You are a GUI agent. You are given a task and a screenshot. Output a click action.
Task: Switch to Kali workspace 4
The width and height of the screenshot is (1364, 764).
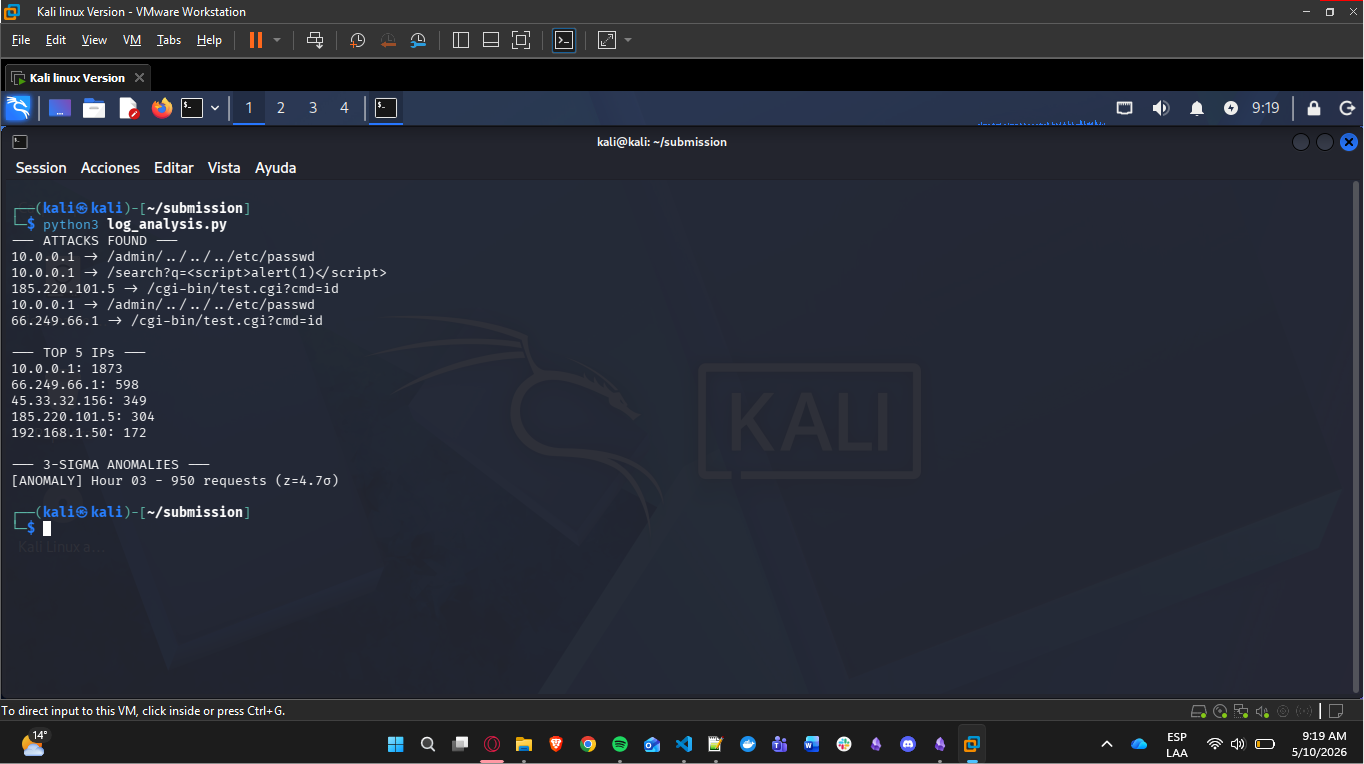pos(345,108)
